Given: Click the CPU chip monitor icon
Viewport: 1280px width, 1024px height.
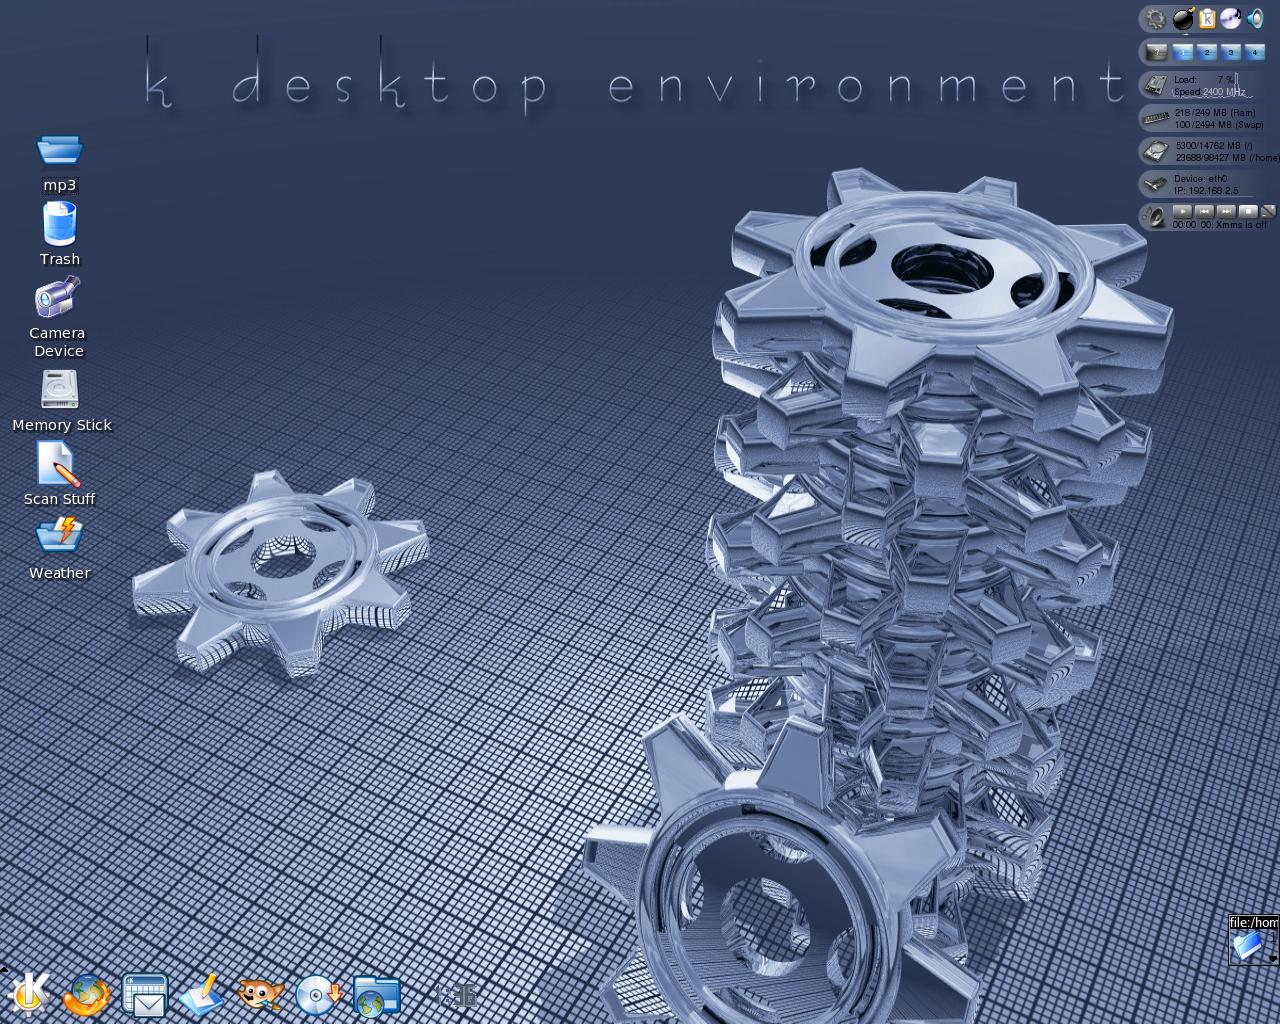Looking at the screenshot, I should pyautogui.click(x=1156, y=85).
